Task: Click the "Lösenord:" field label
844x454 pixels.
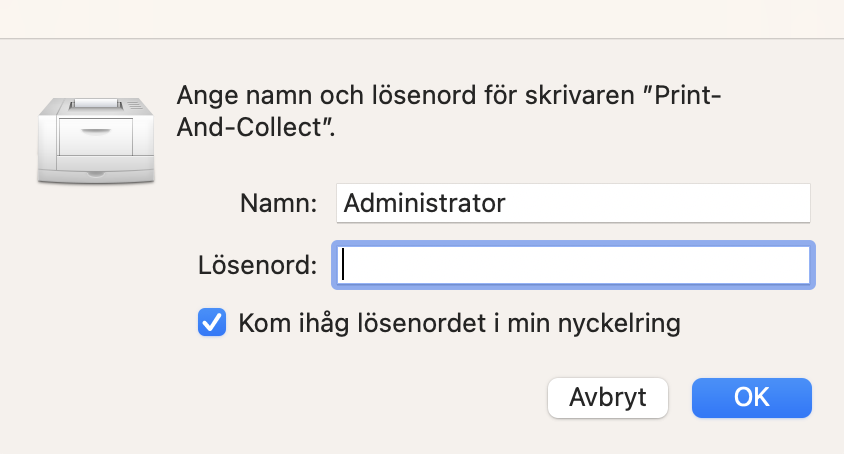Action: pyautogui.click(x=257, y=265)
